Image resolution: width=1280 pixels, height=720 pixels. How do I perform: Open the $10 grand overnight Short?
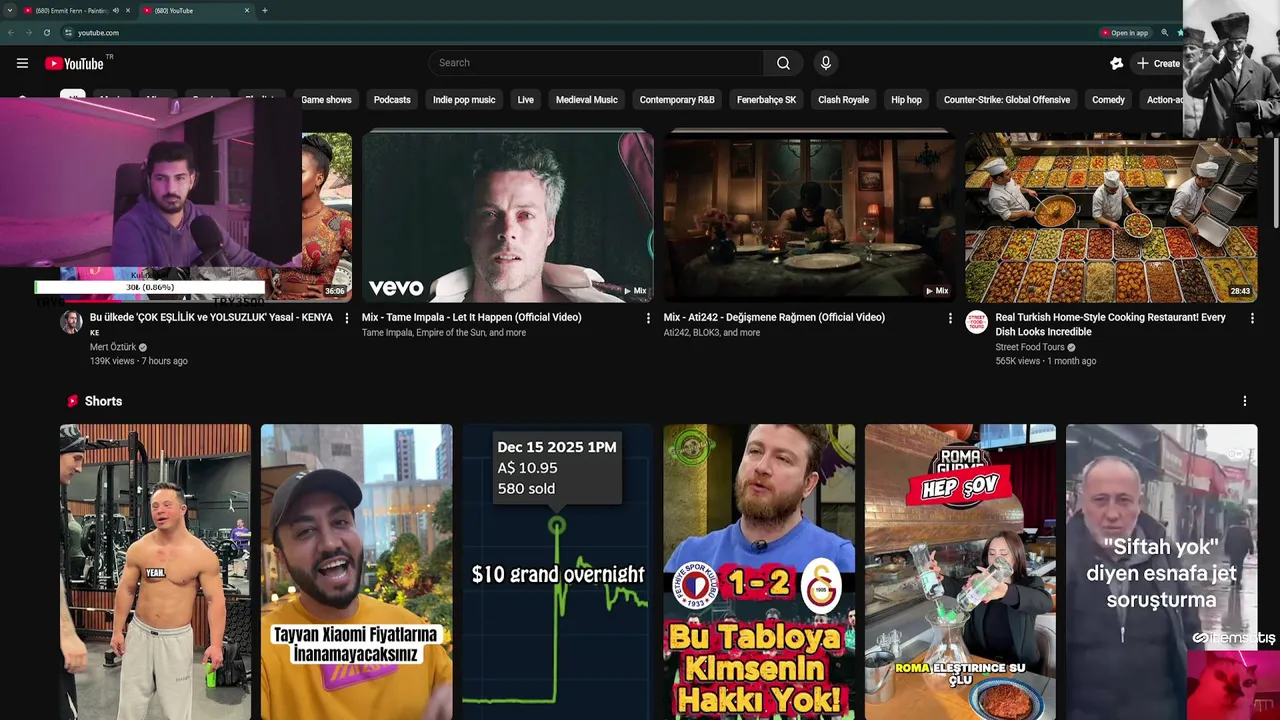tap(557, 572)
